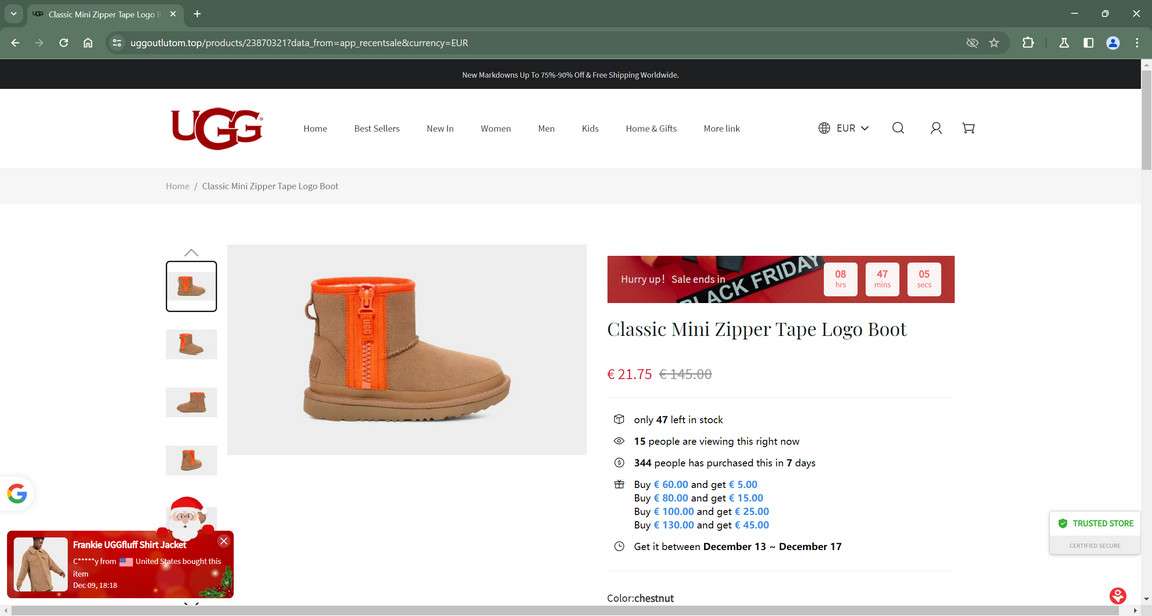
Task: Click the main boot product image
Action: (x=406, y=350)
